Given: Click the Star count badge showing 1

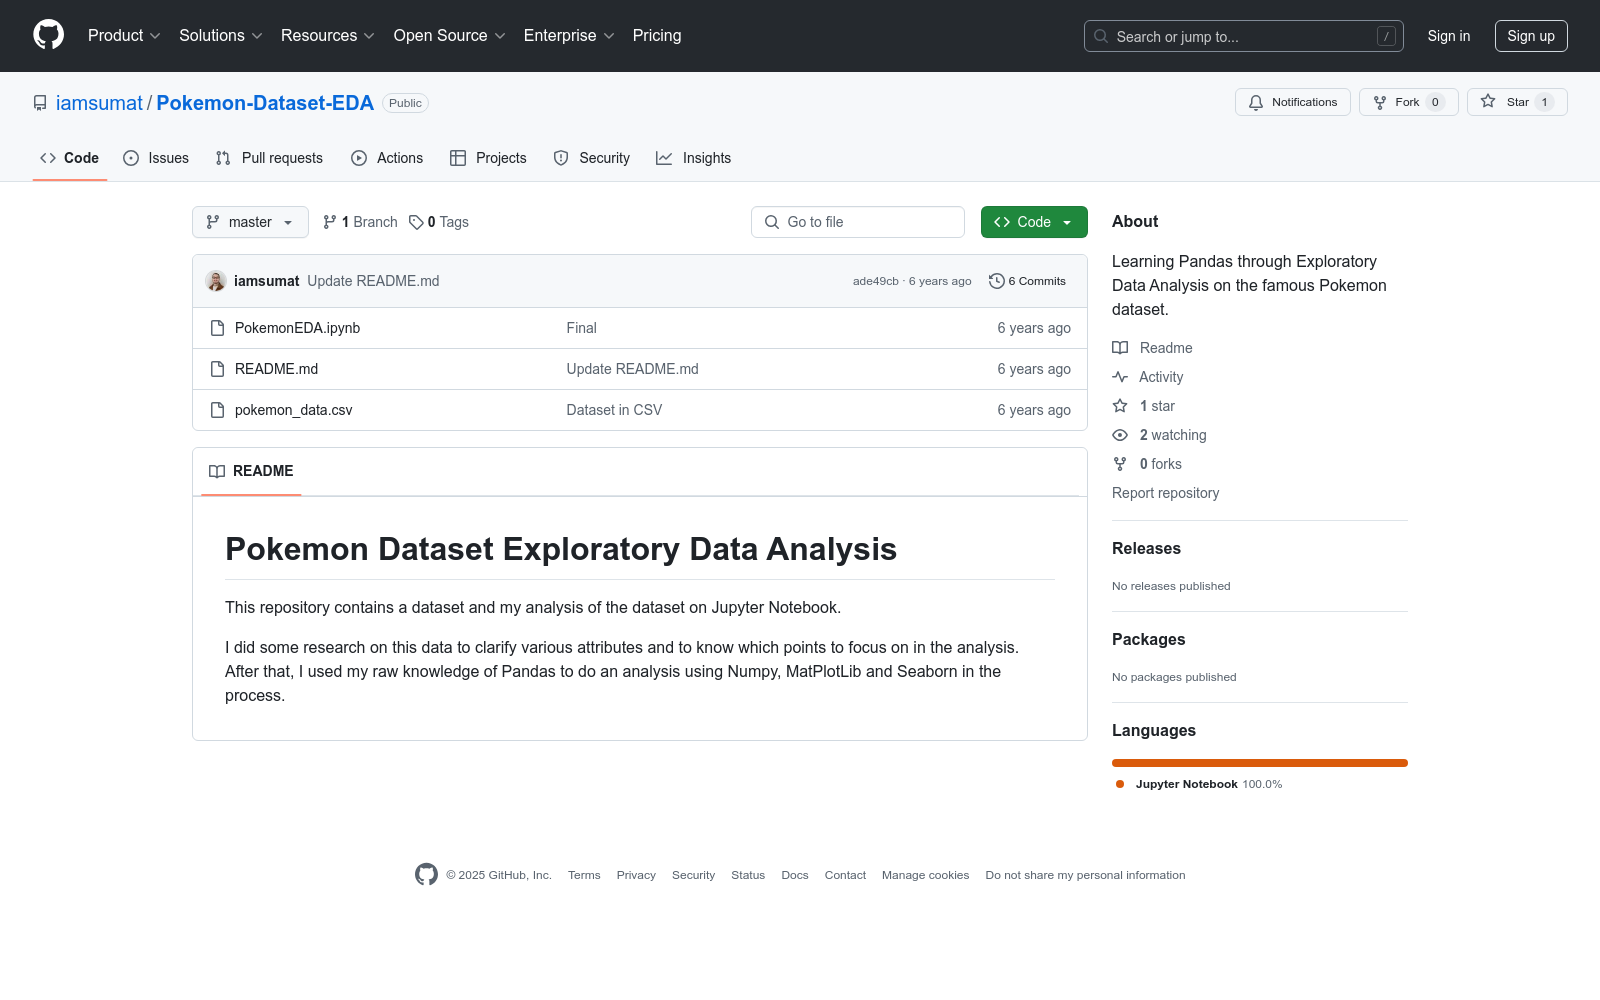Looking at the screenshot, I should click(x=1544, y=102).
